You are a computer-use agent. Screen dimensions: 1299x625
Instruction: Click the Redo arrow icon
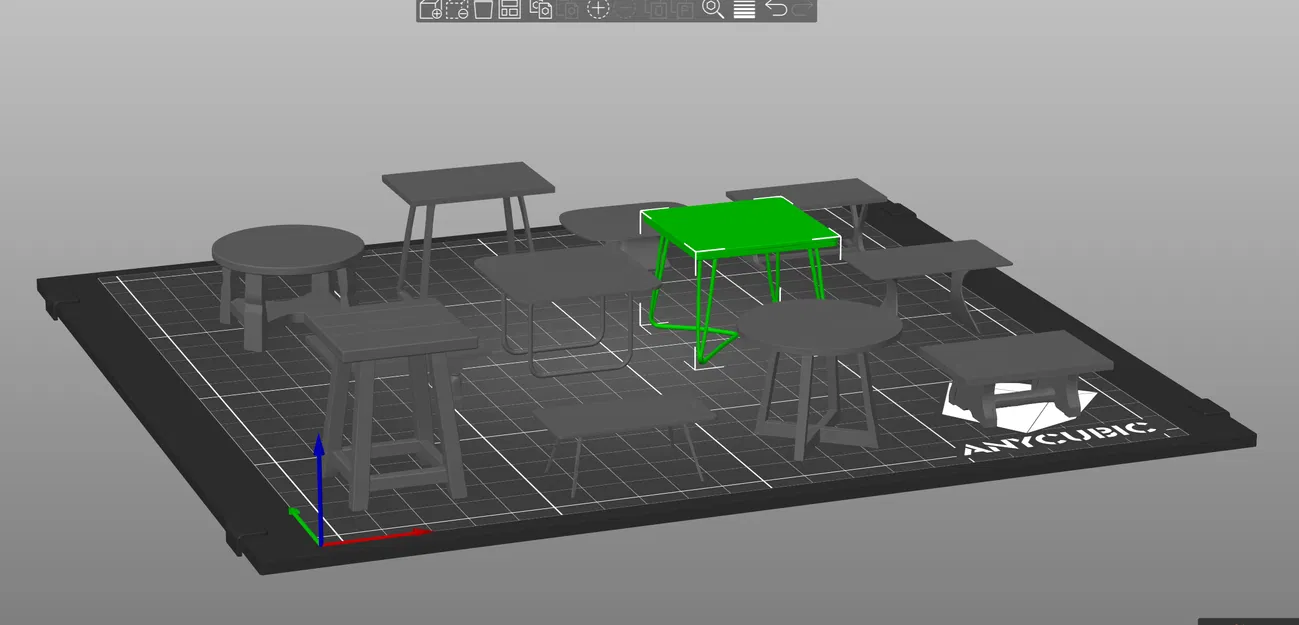click(x=805, y=11)
